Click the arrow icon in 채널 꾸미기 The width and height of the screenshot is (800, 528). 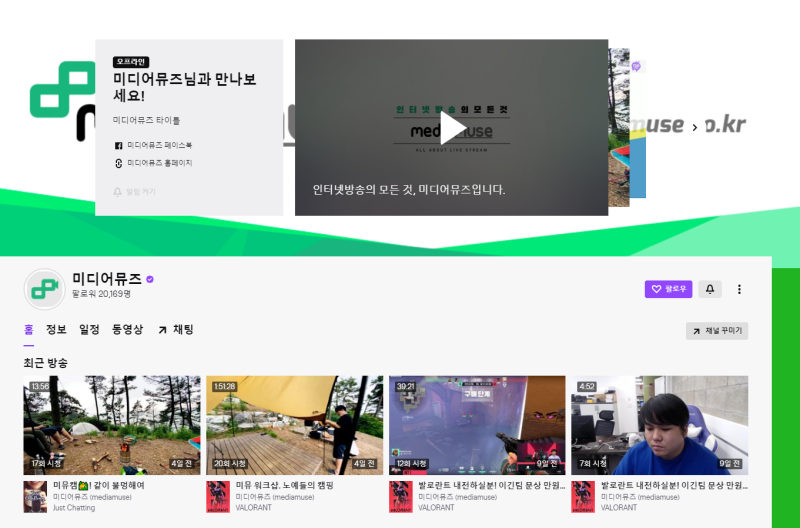point(696,331)
